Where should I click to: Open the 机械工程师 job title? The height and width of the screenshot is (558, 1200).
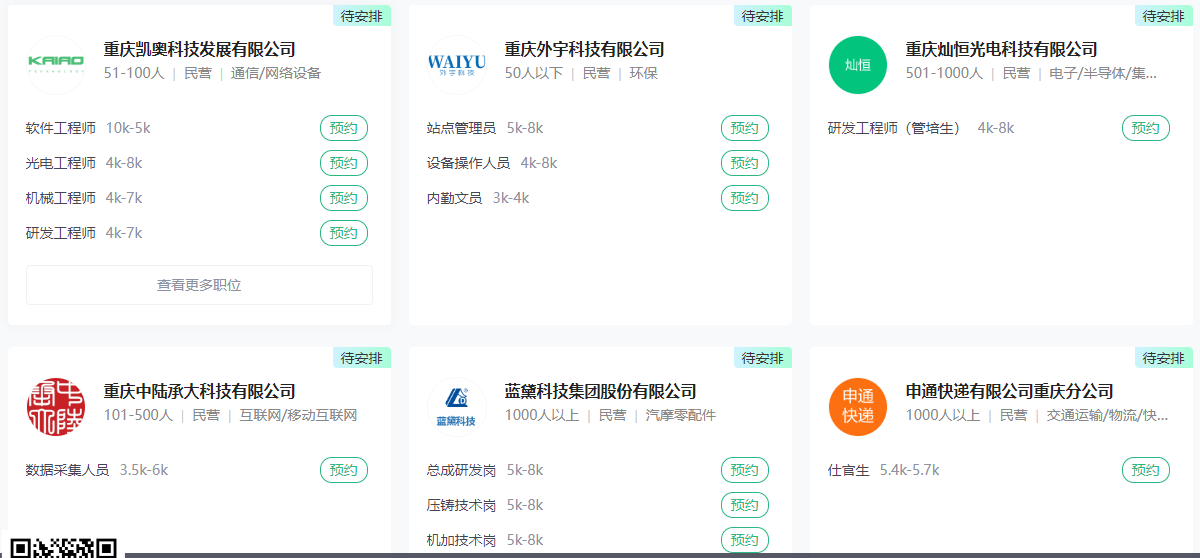tap(61, 198)
